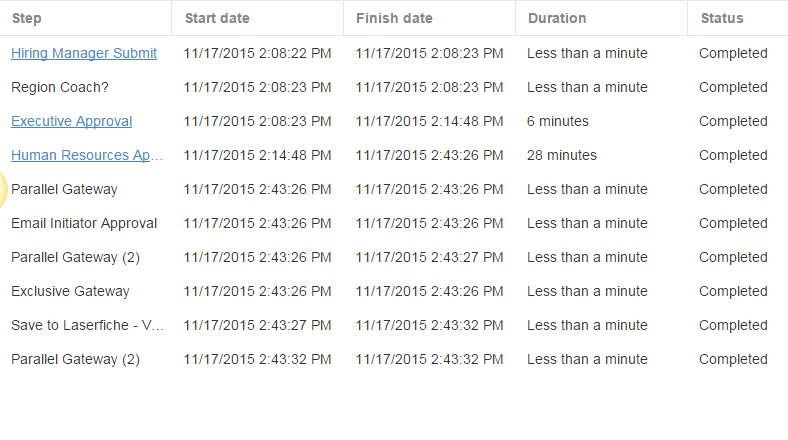
Task: Open the Hiring Manager Submit step link
Action: (84, 53)
